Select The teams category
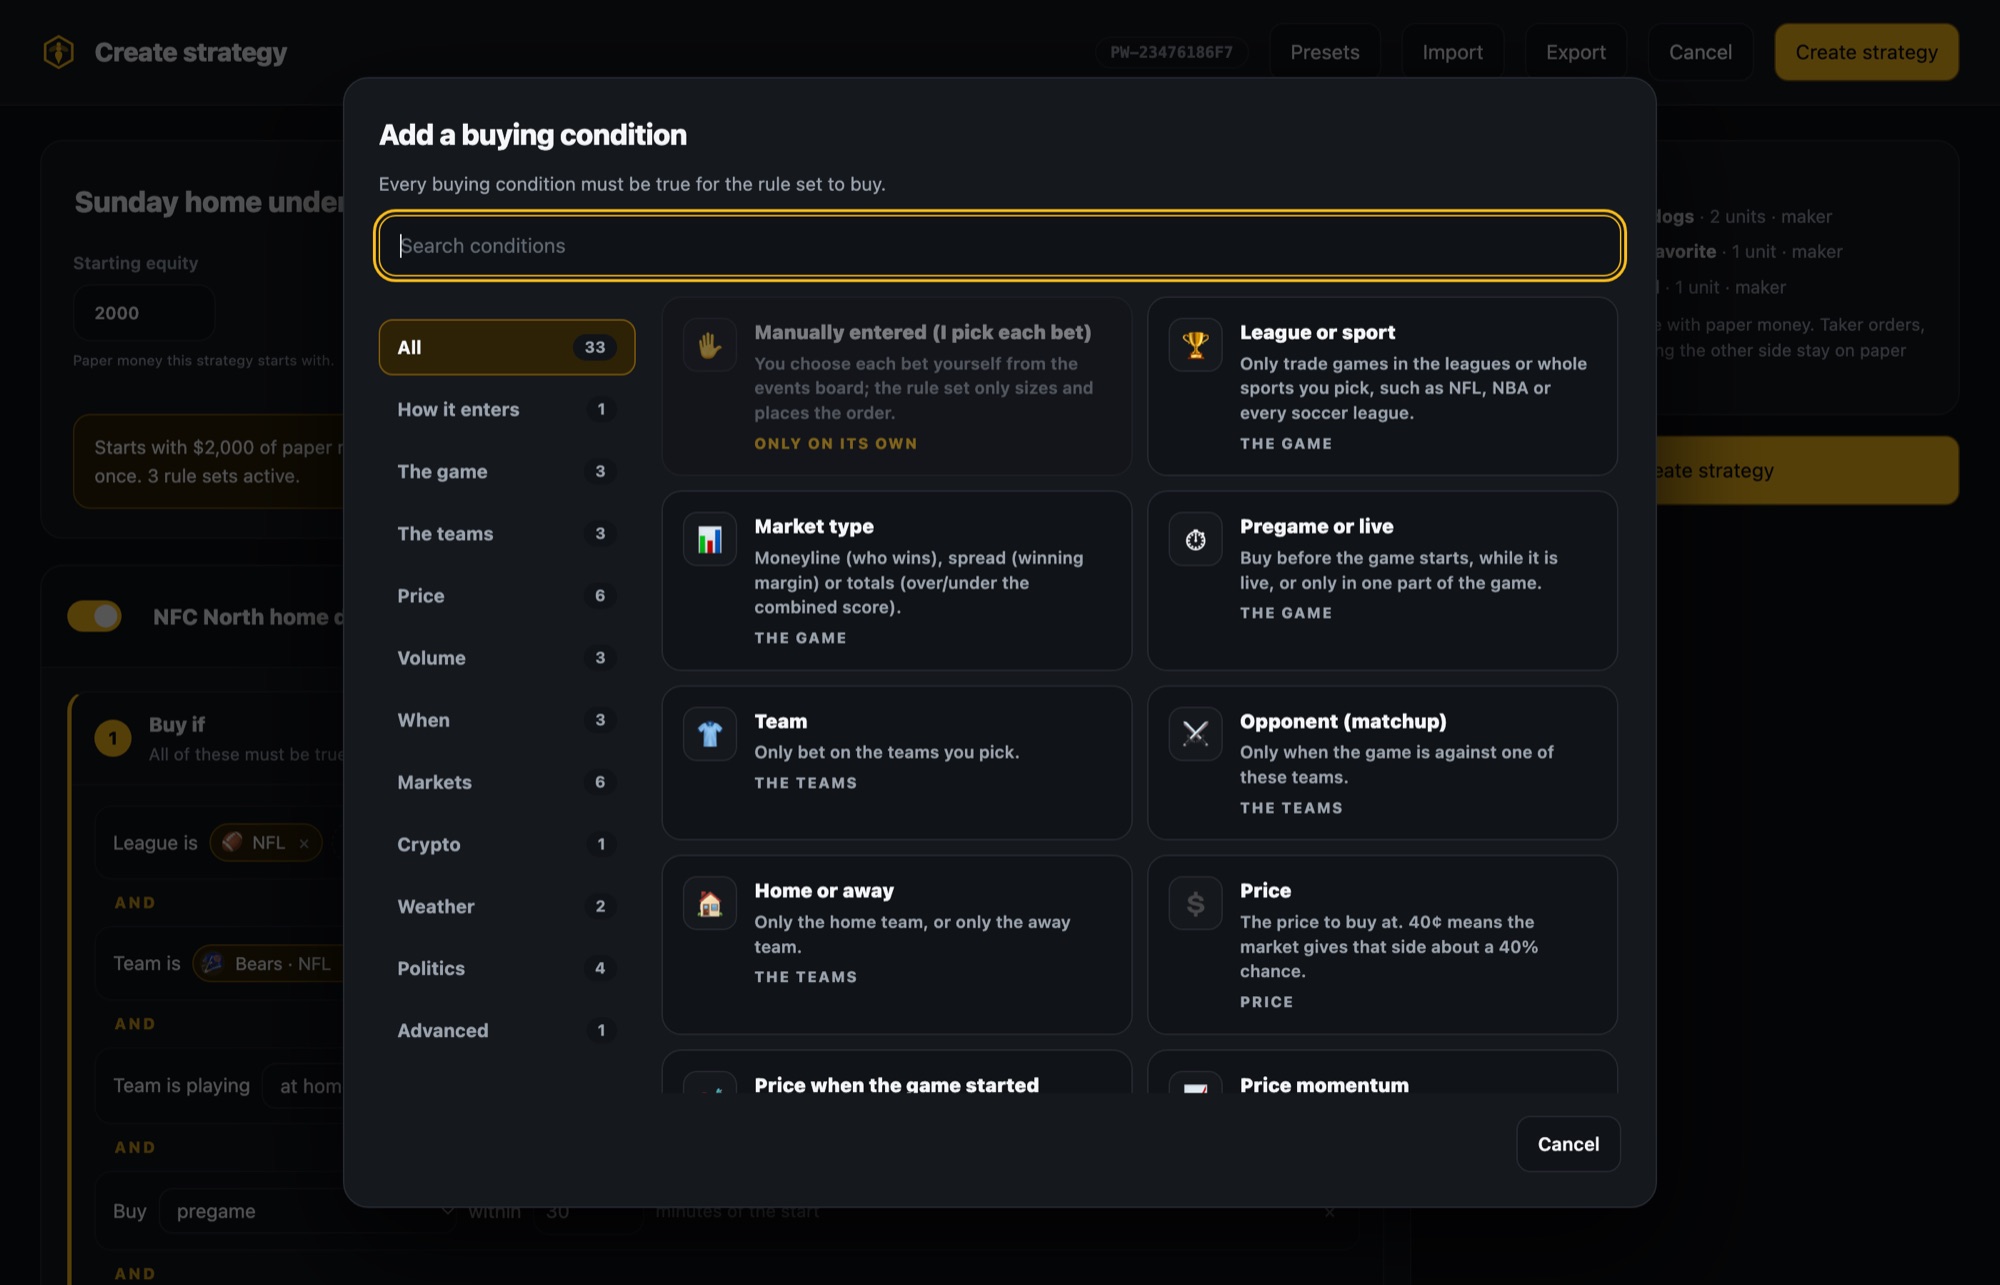 (507, 533)
